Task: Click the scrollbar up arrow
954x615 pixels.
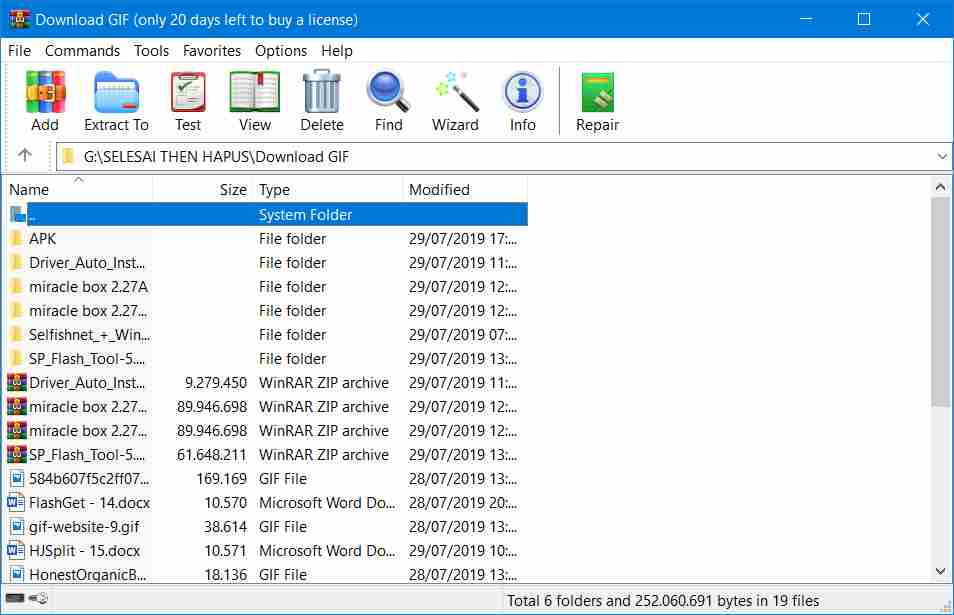Action: [x=941, y=187]
